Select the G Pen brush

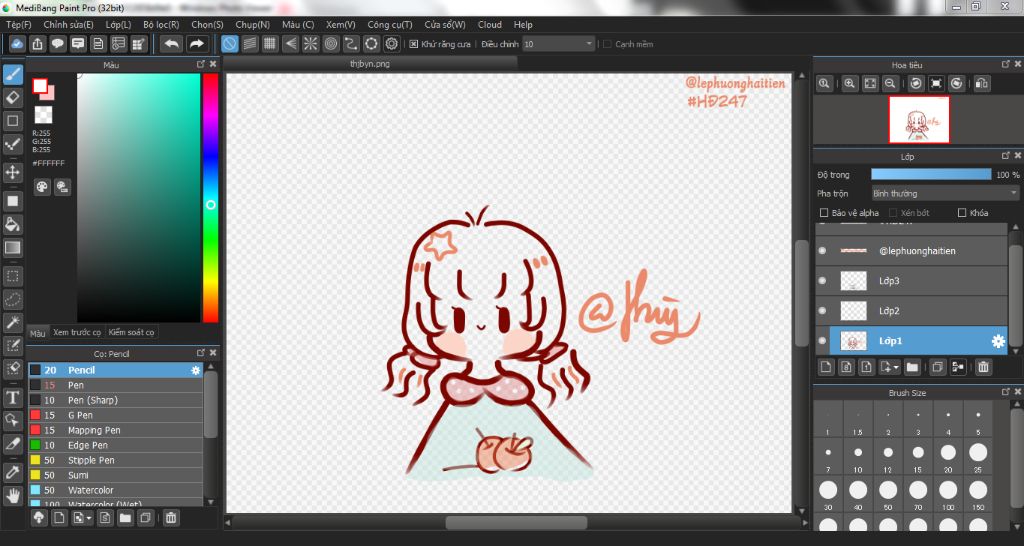click(115, 415)
